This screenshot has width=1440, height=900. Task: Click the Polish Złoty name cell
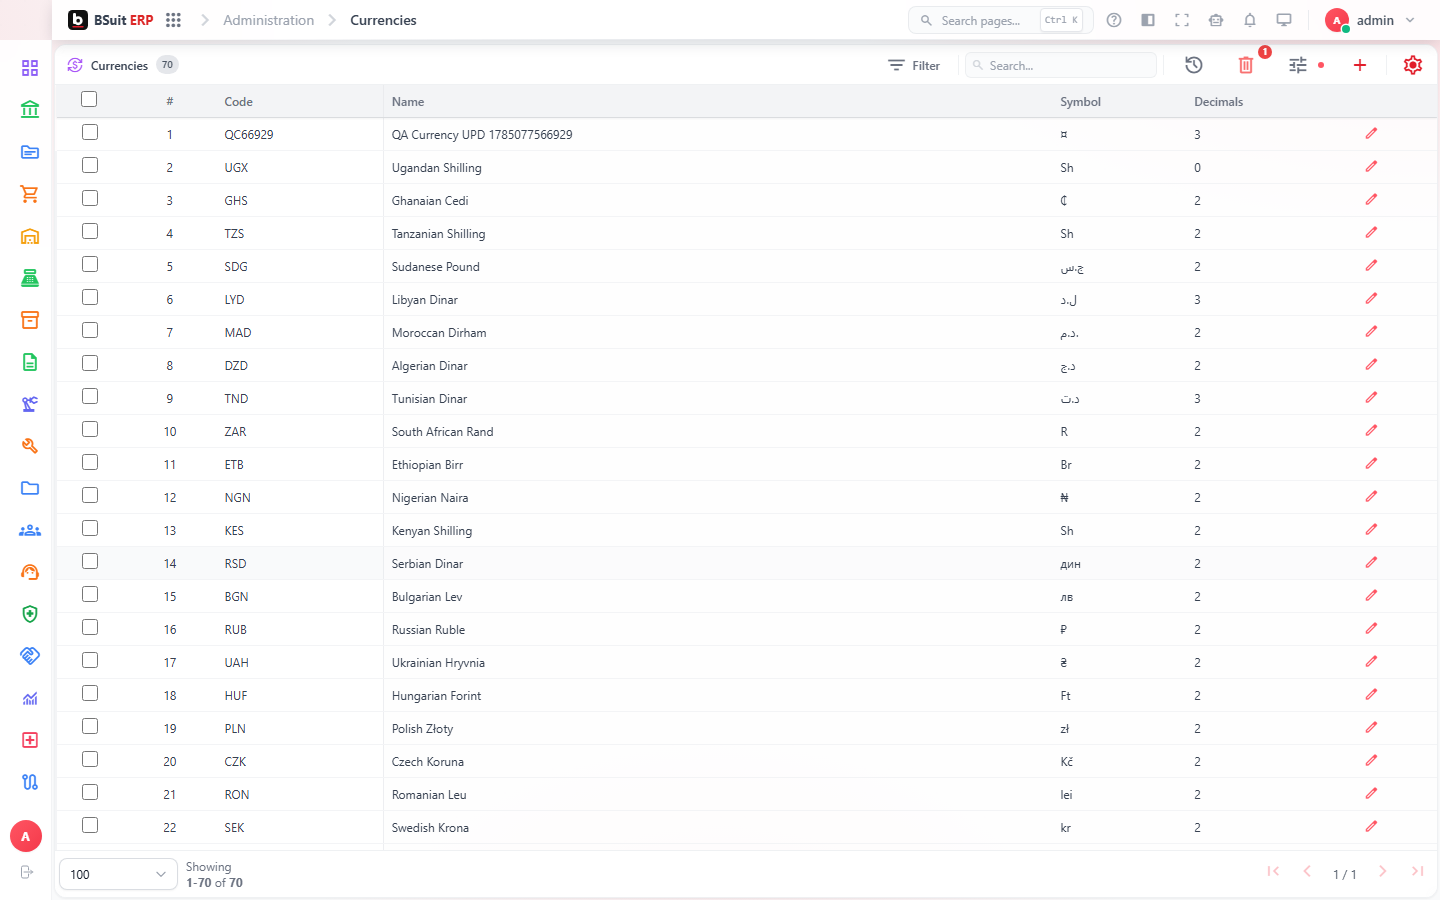click(422, 729)
